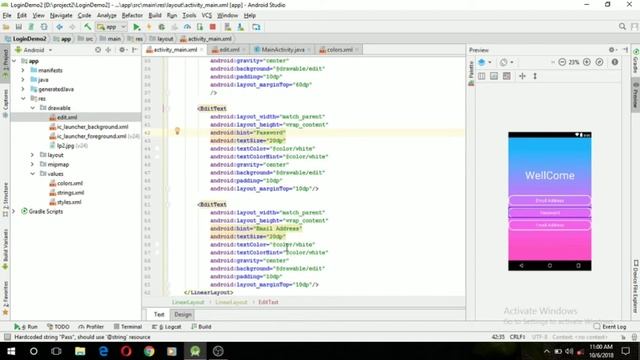This screenshot has height=360, width=640.
Task: Switch to the Design tab
Action: tap(182, 314)
